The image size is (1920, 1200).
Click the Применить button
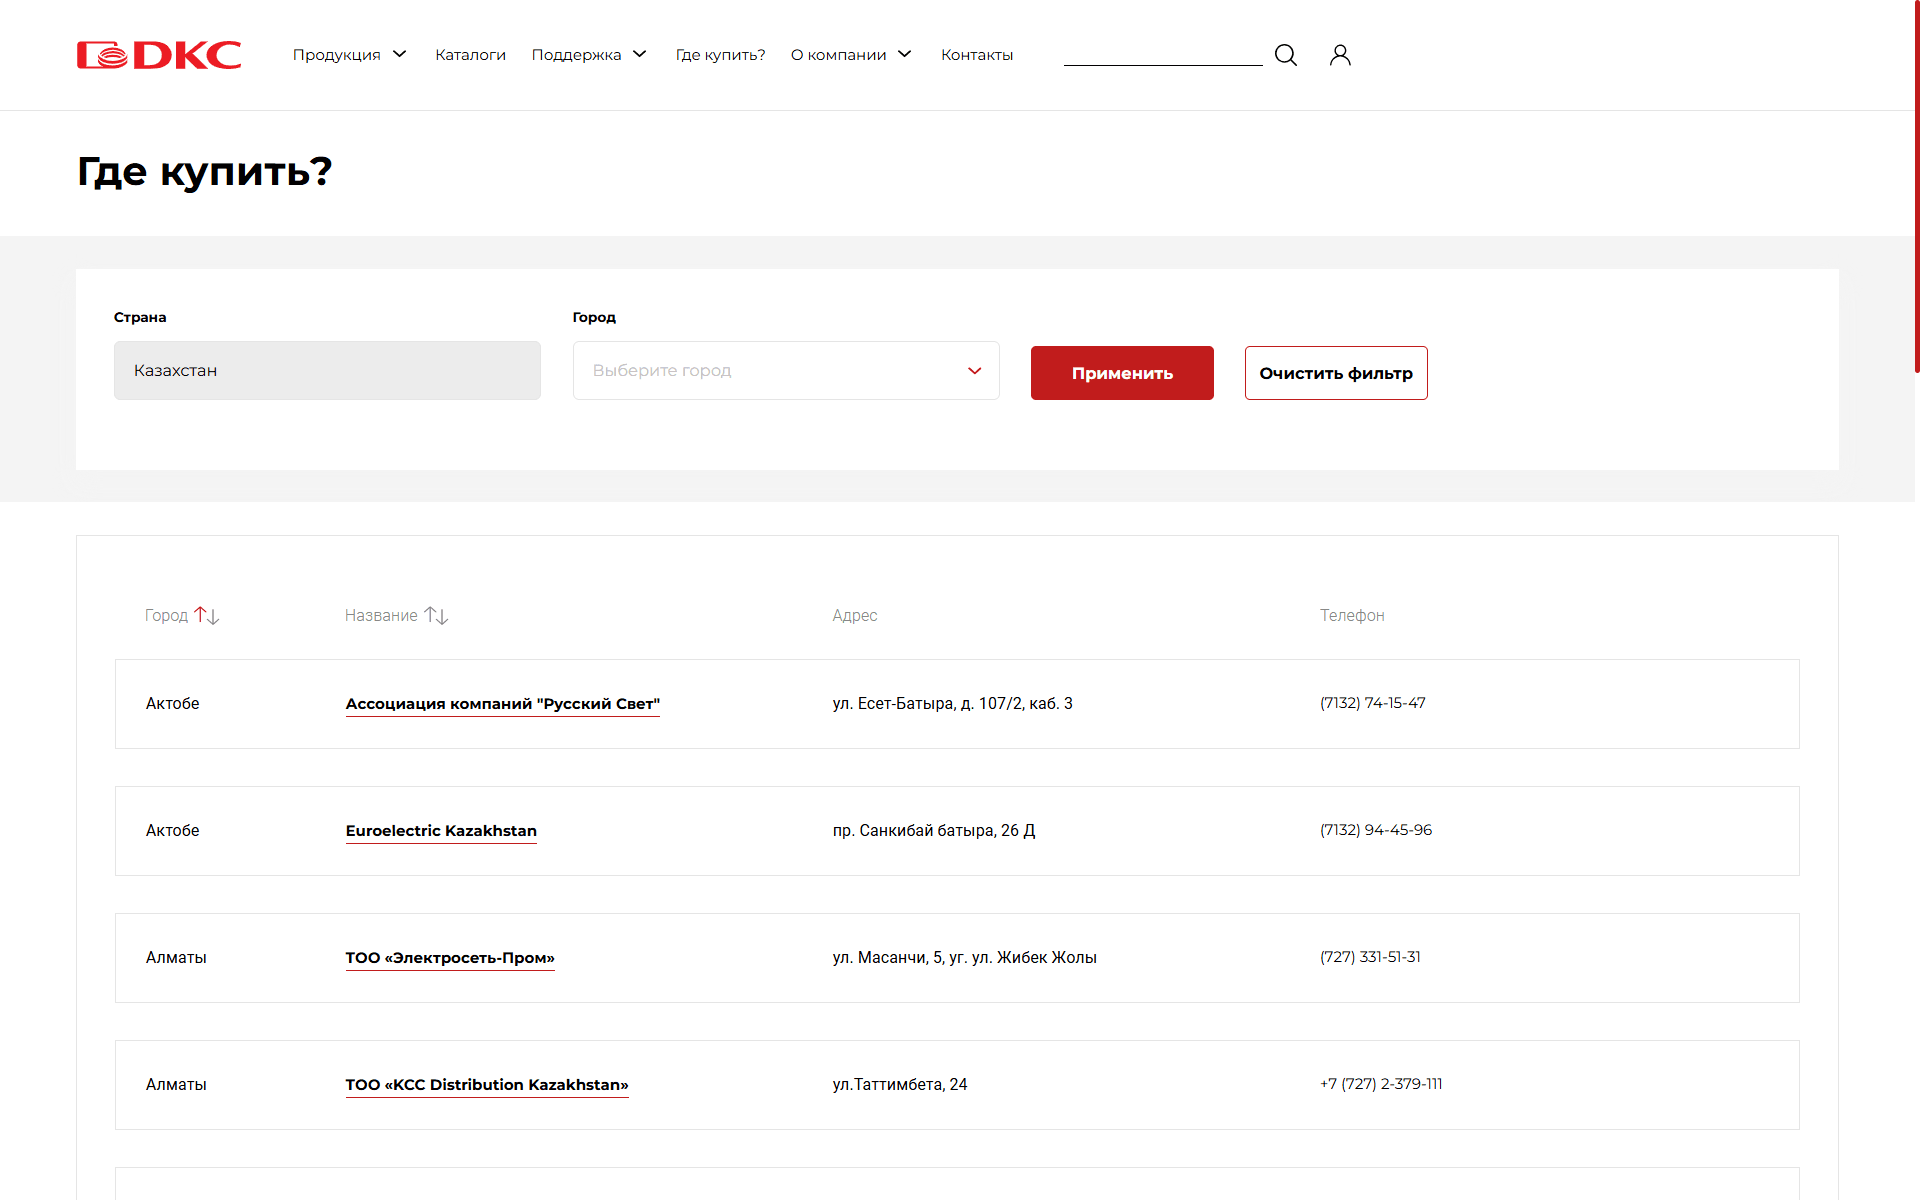pyautogui.click(x=1122, y=373)
